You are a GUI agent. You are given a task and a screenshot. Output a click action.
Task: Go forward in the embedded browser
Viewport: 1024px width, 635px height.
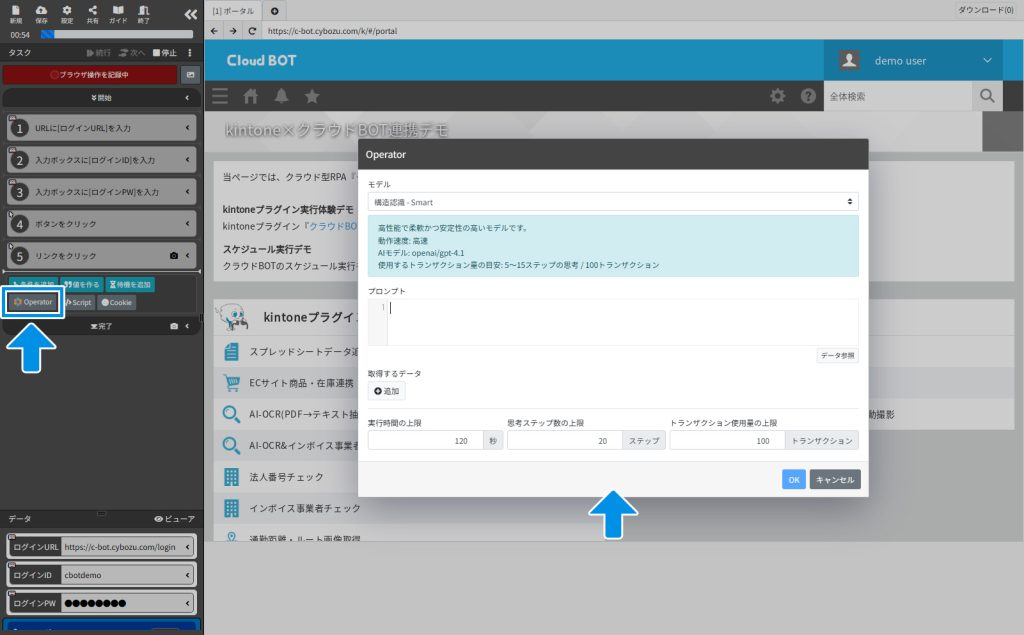click(x=233, y=31)
